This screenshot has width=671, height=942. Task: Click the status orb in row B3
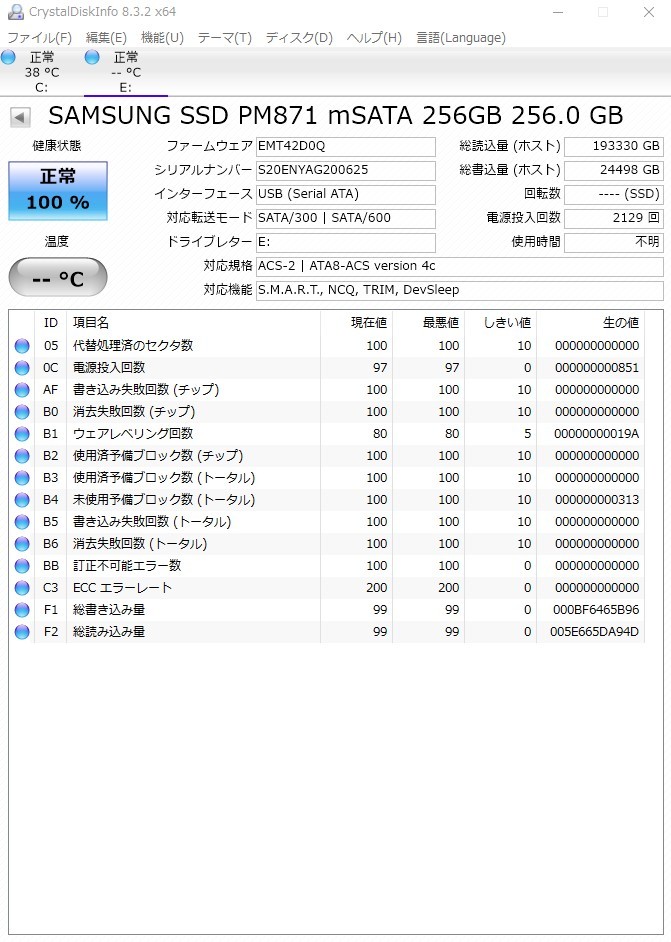(x=22, y=478)
